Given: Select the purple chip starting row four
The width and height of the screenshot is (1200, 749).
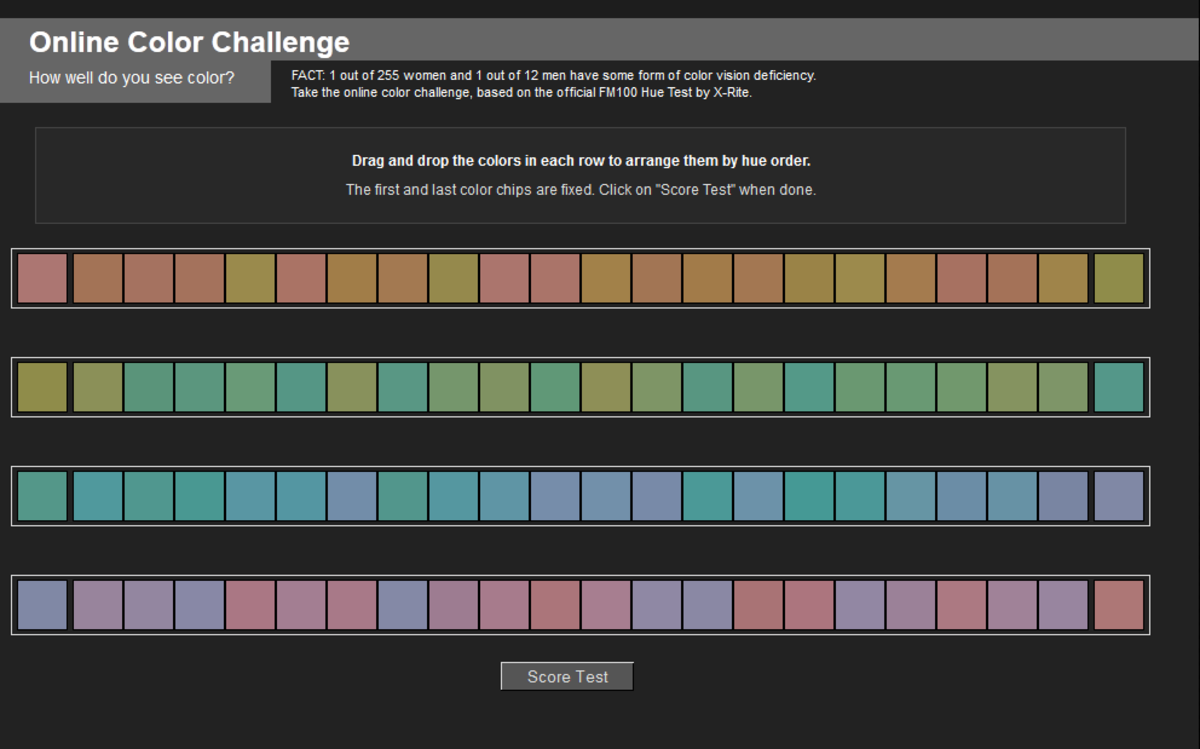Looking at the screenshot, I should tap(40, 604).
